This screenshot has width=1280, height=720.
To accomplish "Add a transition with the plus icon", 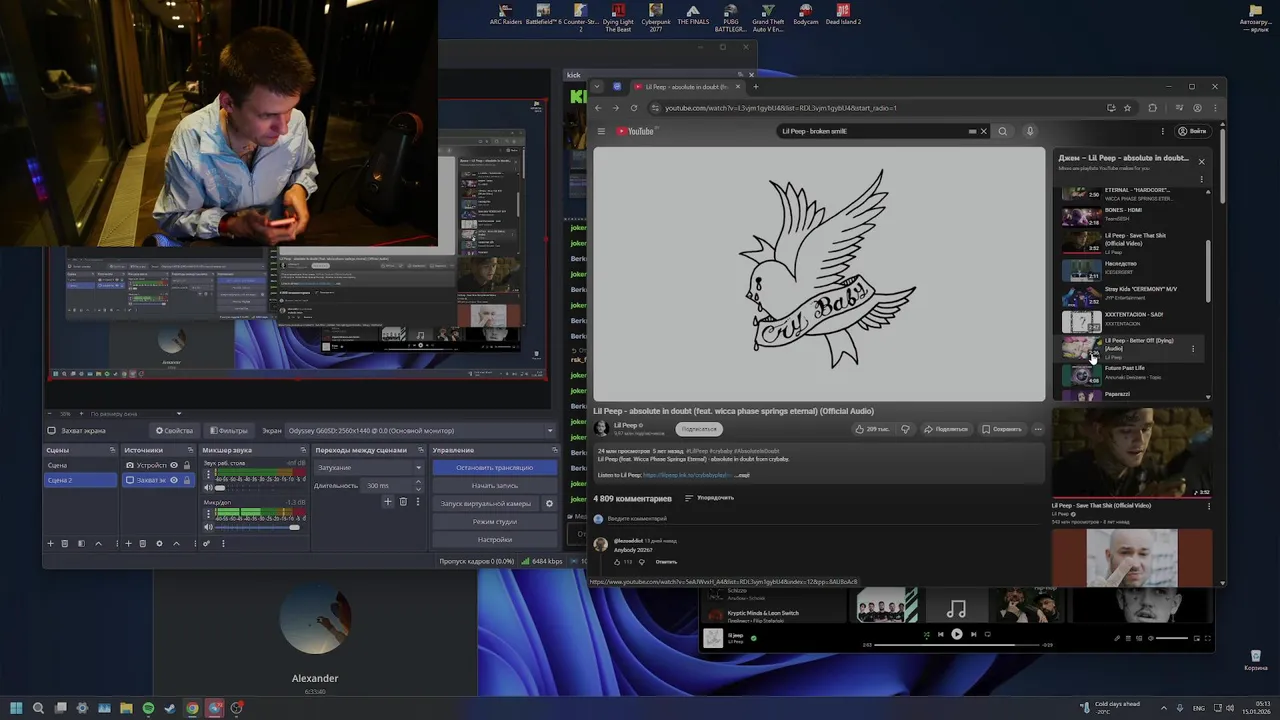I will 388,502.
